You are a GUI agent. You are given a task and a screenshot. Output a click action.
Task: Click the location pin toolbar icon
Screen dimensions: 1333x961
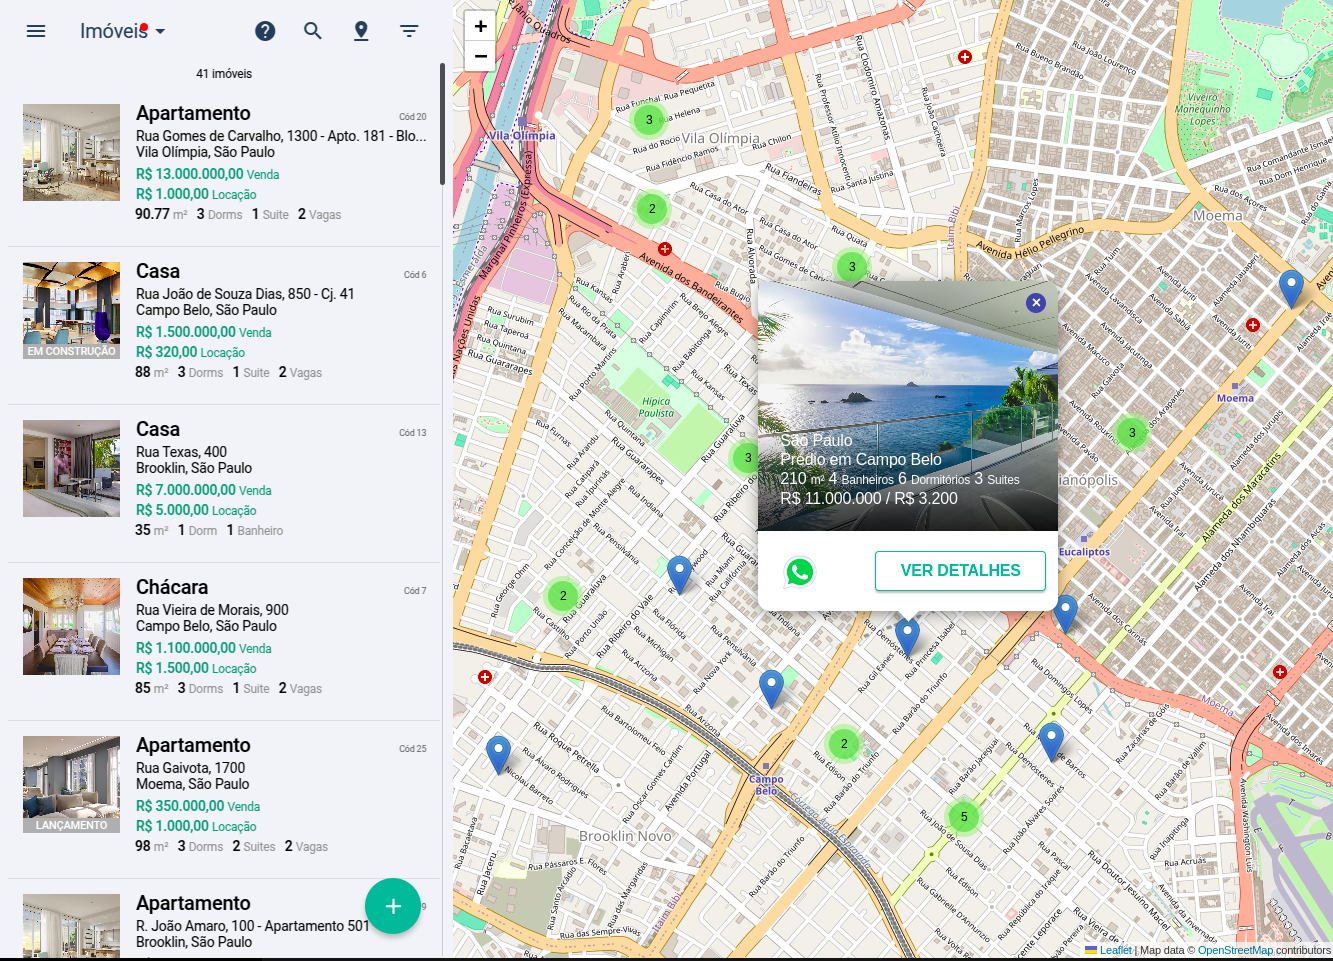tap(361, 31)
